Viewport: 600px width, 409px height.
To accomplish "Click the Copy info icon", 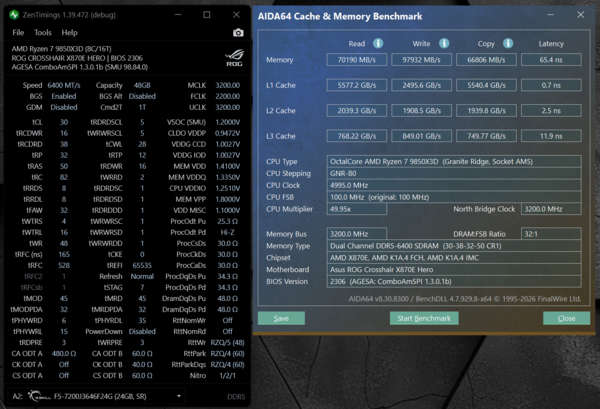I will [x=508, y=43].
